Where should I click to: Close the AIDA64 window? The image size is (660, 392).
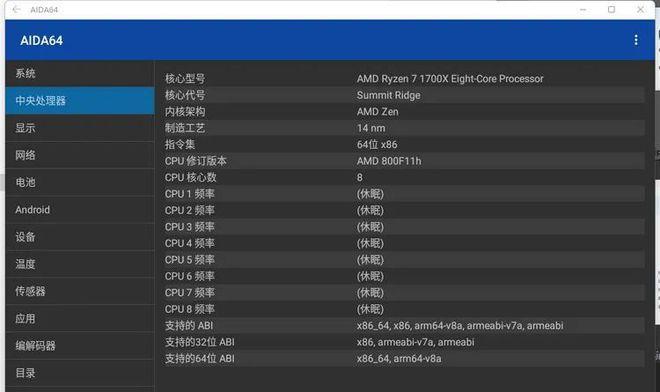click(640, 9)
